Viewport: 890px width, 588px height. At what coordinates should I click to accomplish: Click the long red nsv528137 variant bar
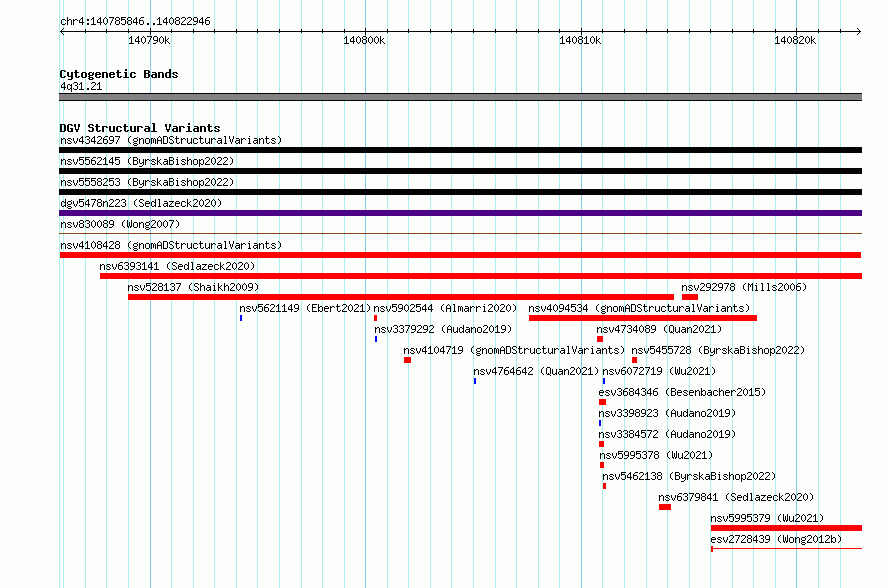(x=401, y=297)
